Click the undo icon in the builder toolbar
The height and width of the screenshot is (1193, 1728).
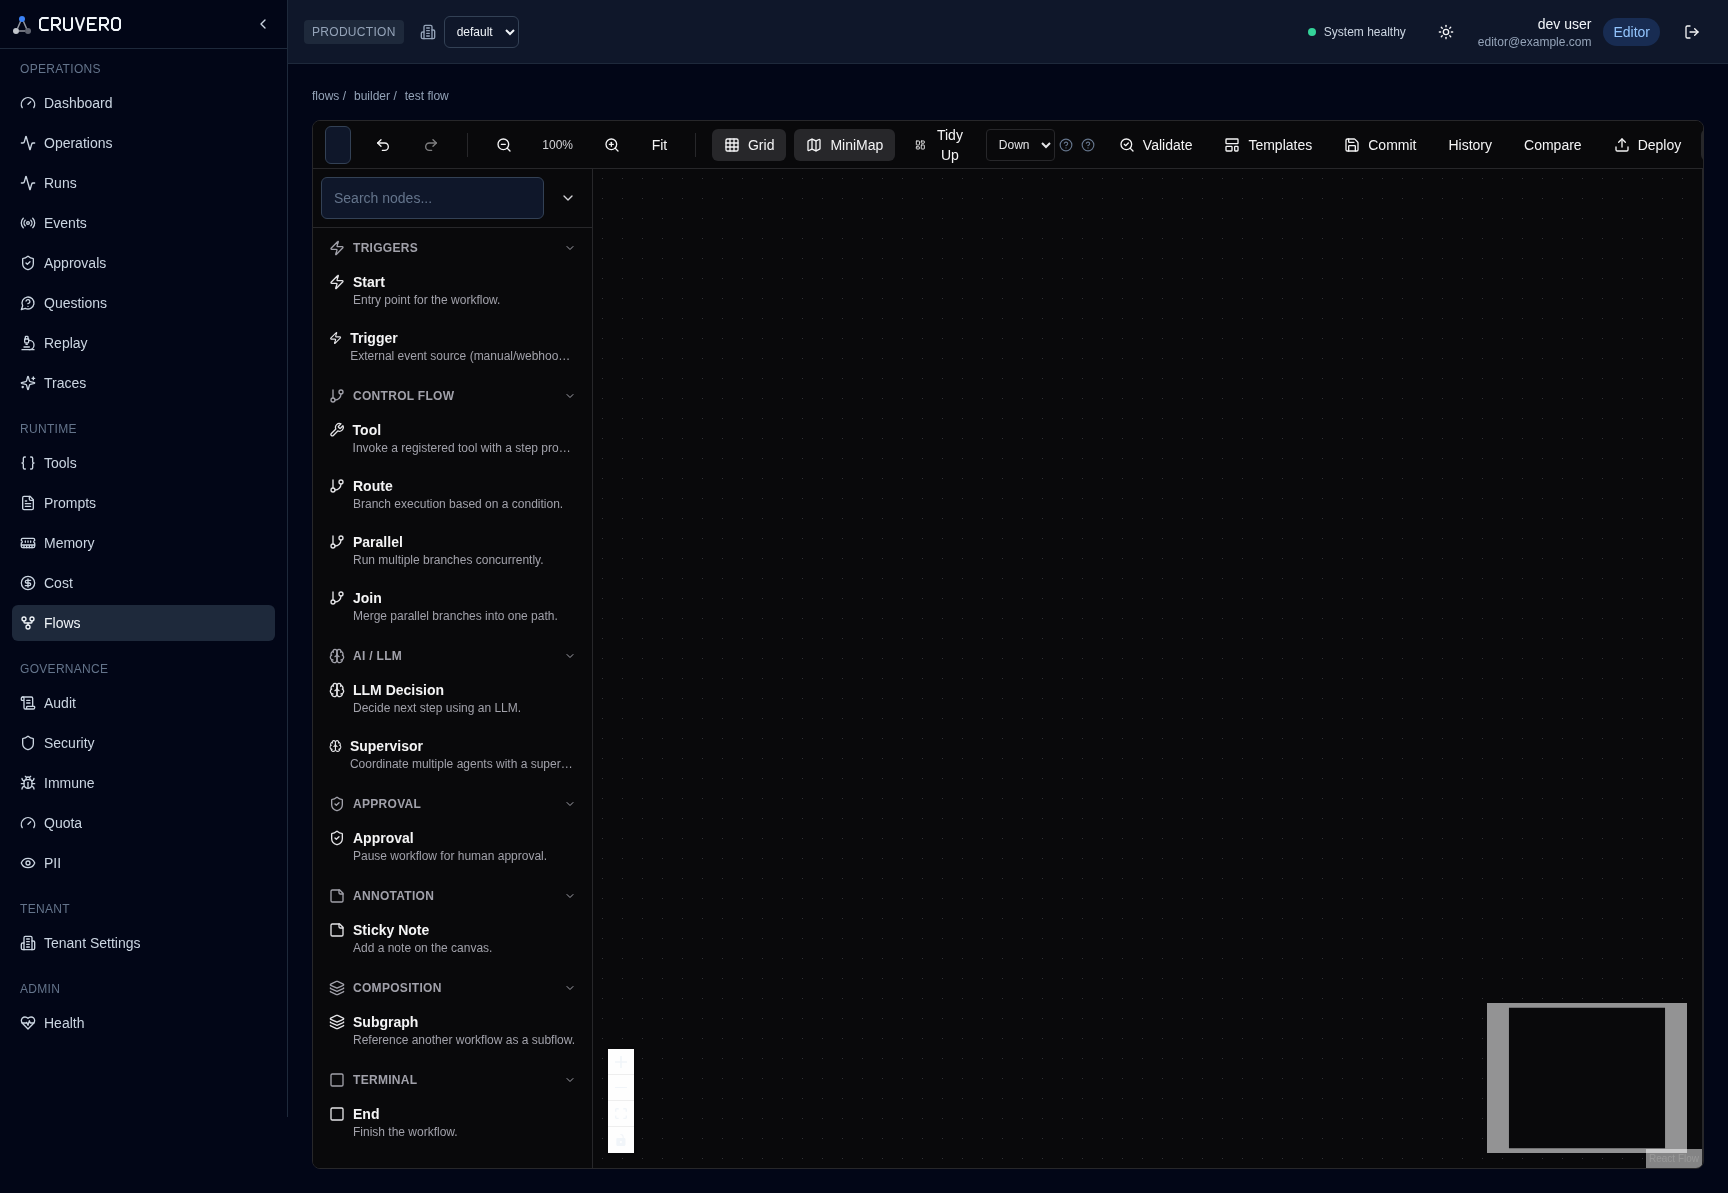(383, 145)
